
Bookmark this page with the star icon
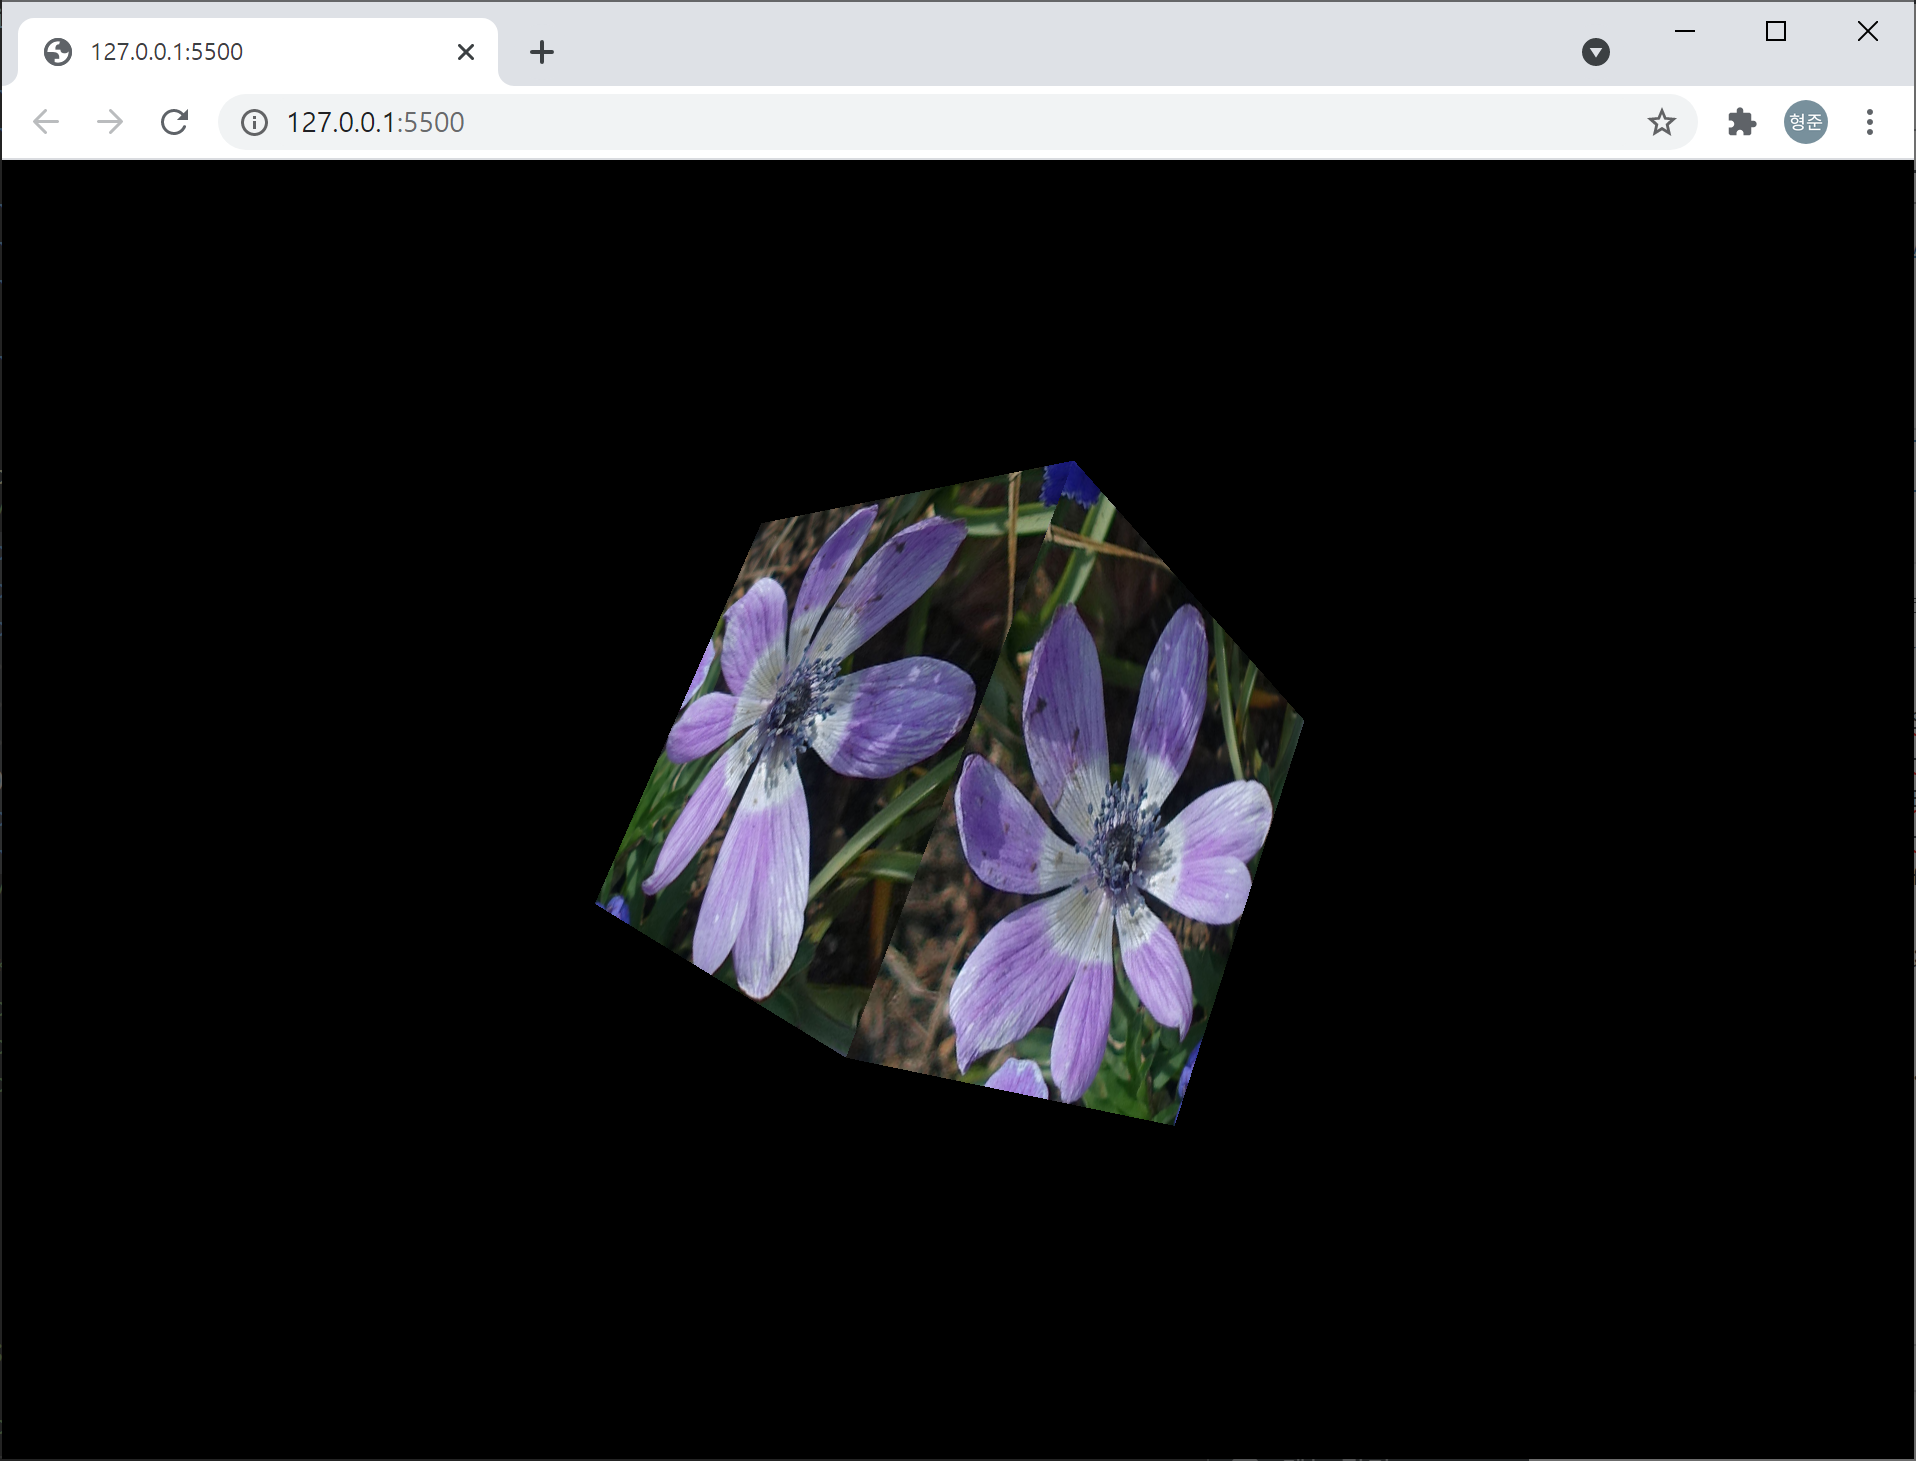tap(1662, 122)
